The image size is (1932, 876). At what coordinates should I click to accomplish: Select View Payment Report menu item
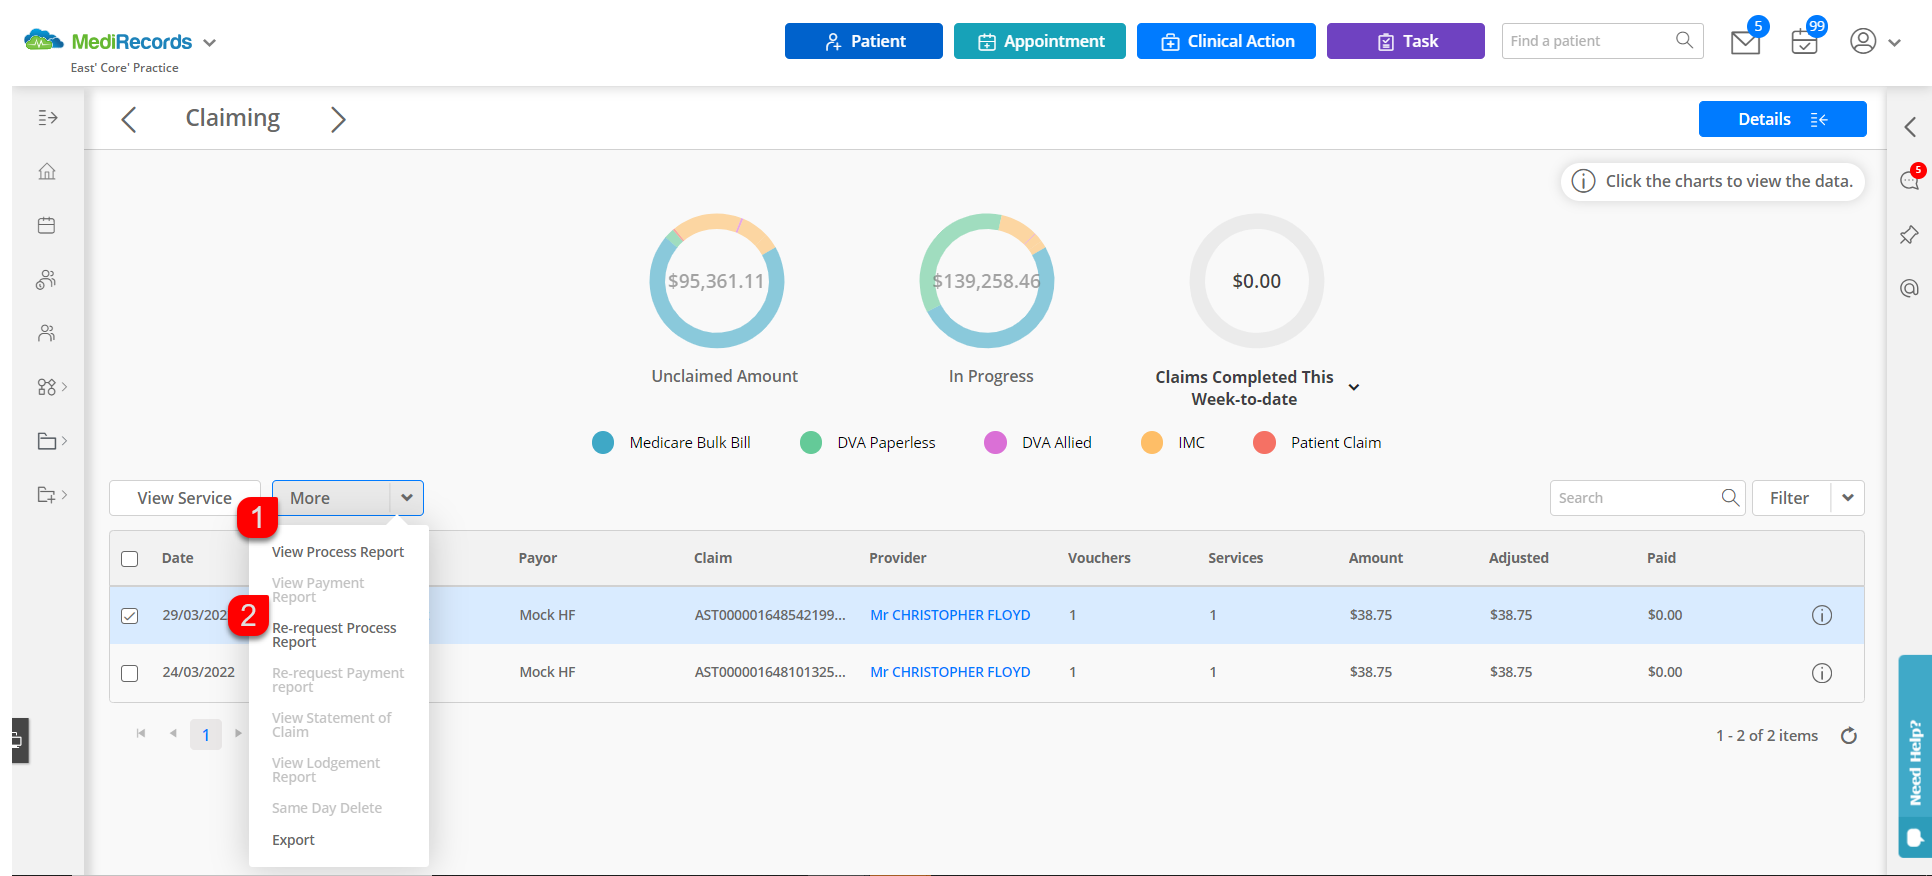click(318, 590)
